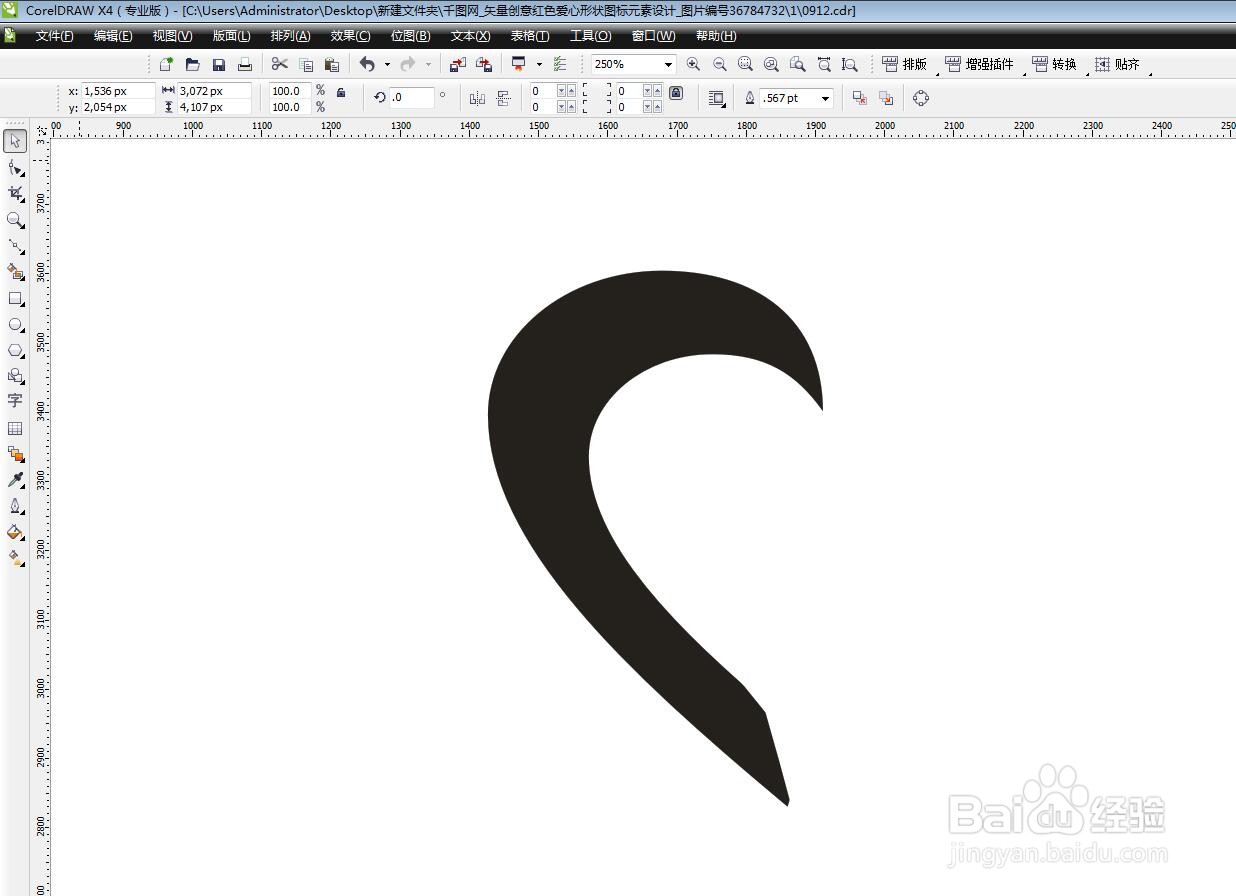This screenshot has height=896, width=1236.
Task: Select the Text tool (字)
Action: coord(15,401)
